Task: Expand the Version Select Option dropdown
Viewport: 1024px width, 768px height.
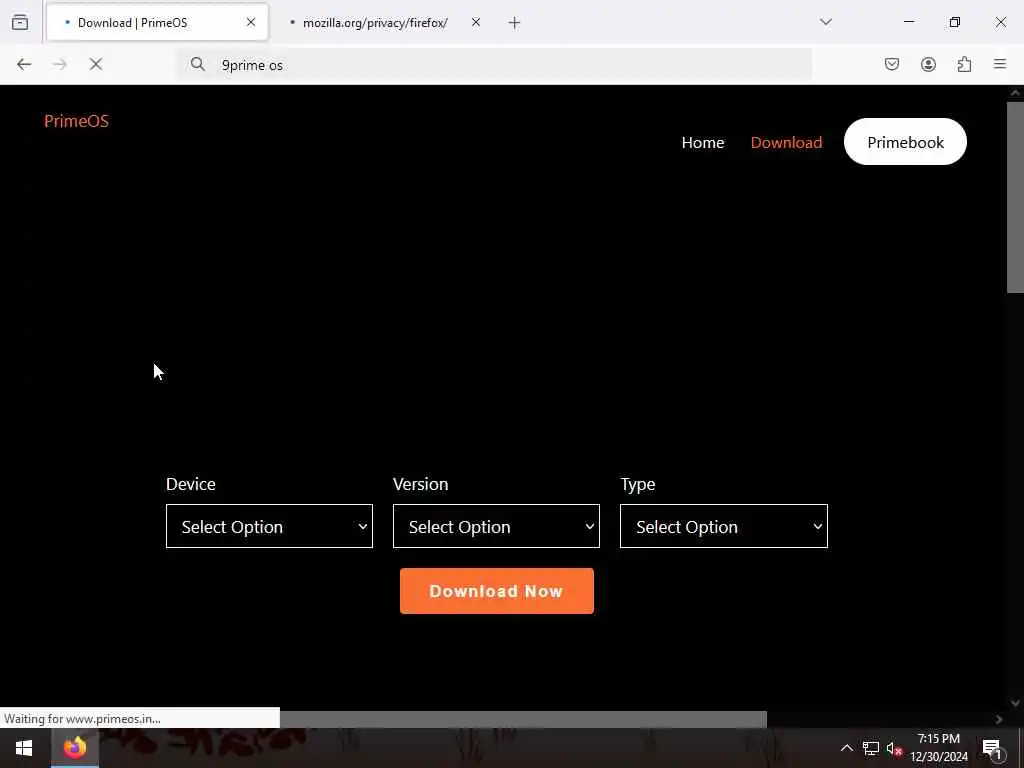Action: pyautogui.click(x=496, y=526)
